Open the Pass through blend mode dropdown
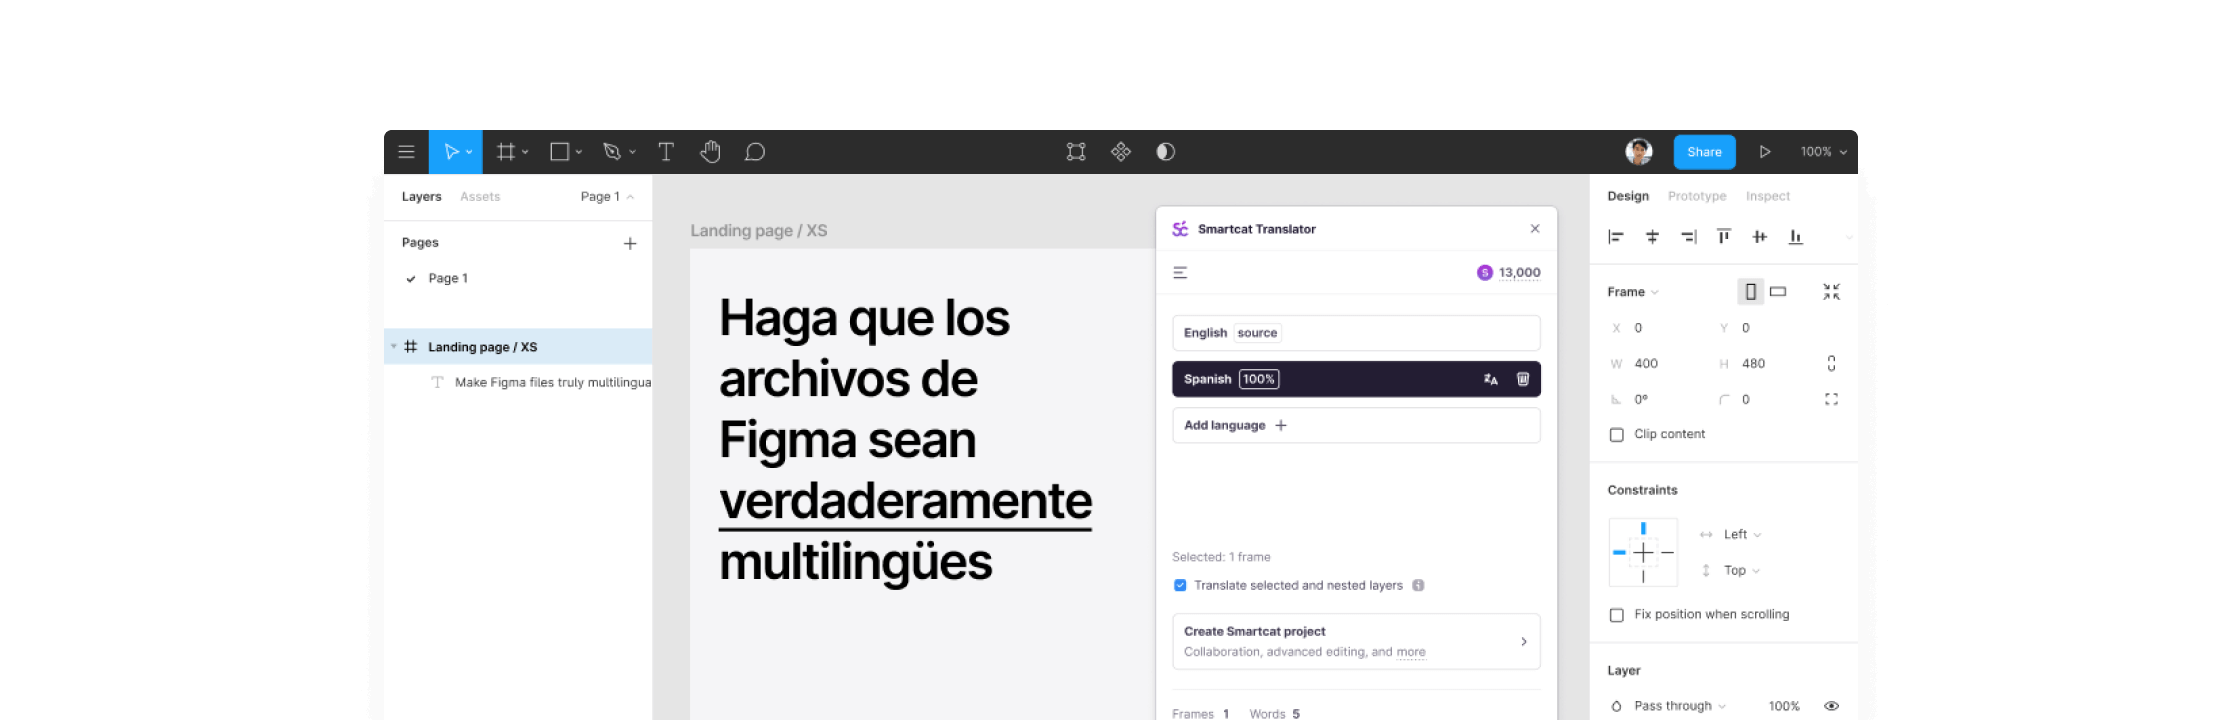 [x=1680, y=706]
